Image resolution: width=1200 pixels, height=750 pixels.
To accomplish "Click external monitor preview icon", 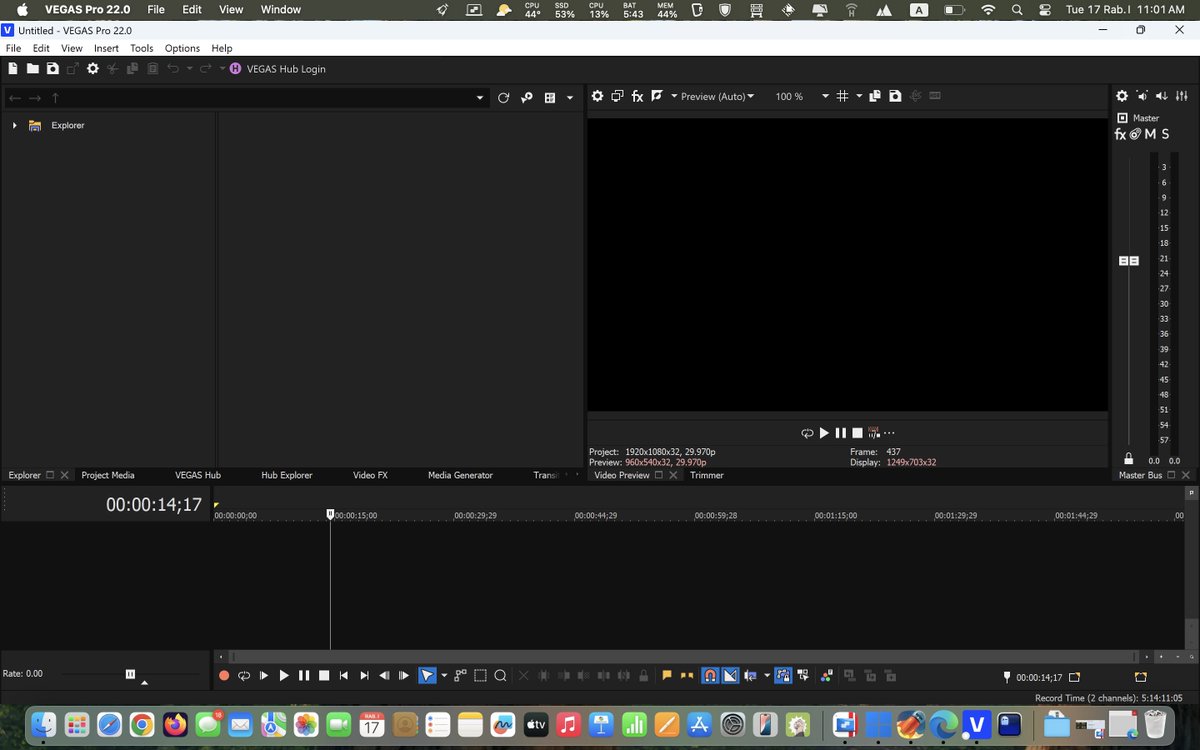I will pyautogui.click(x=617, y=96).
